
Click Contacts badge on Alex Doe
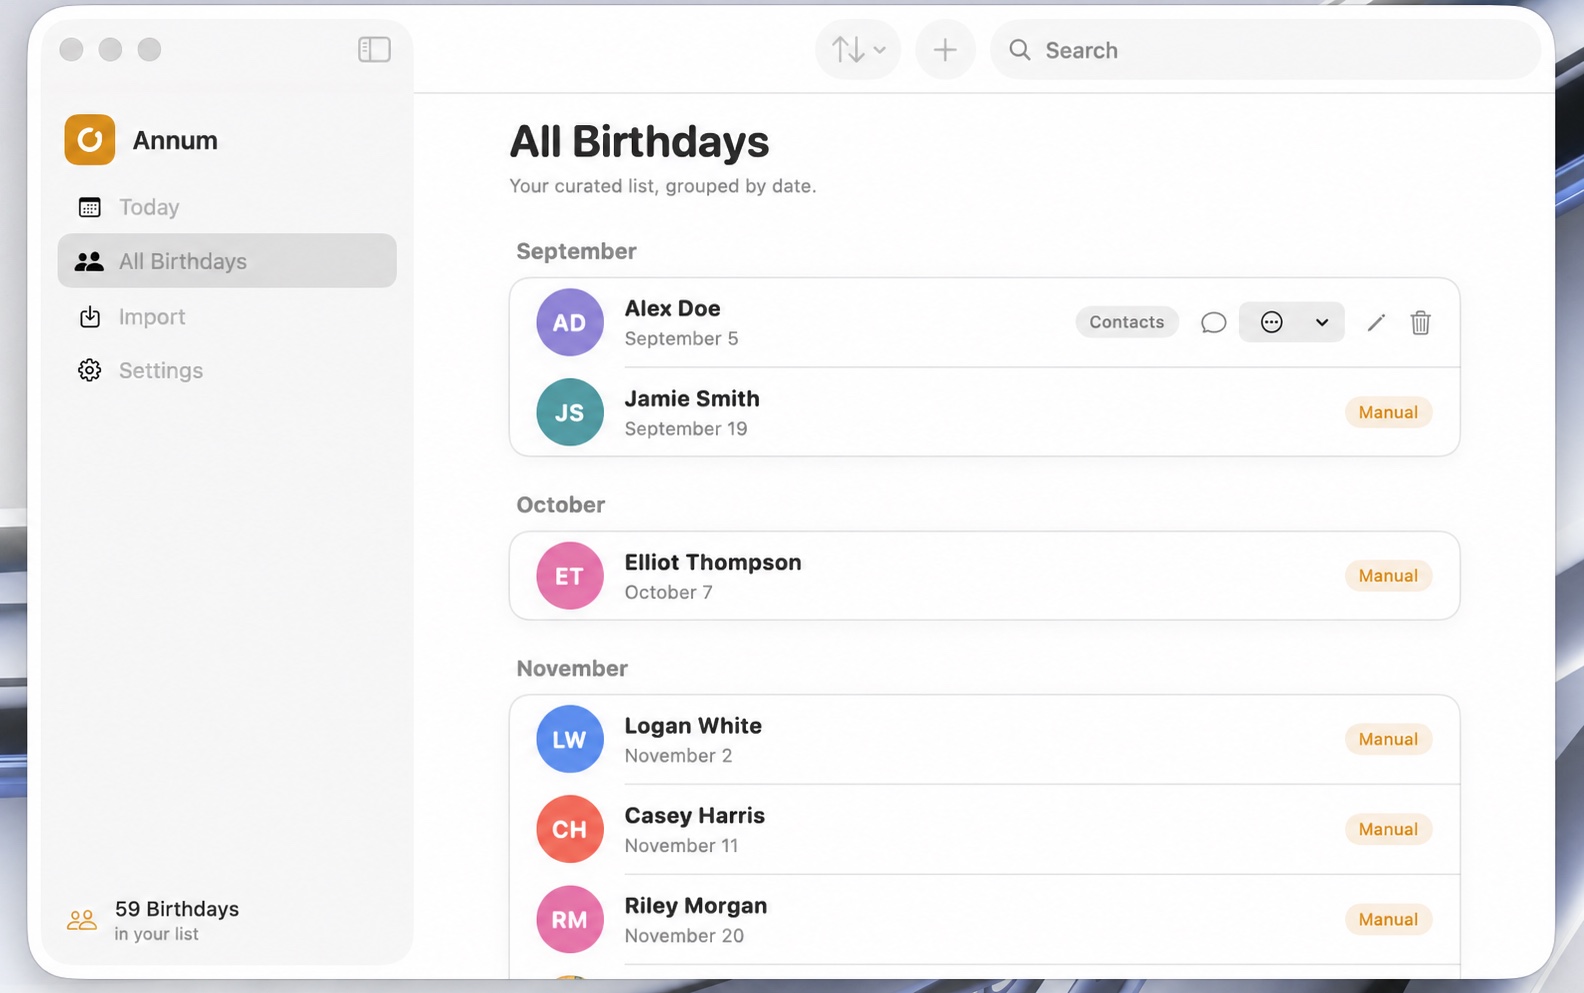pos(1127,322)
